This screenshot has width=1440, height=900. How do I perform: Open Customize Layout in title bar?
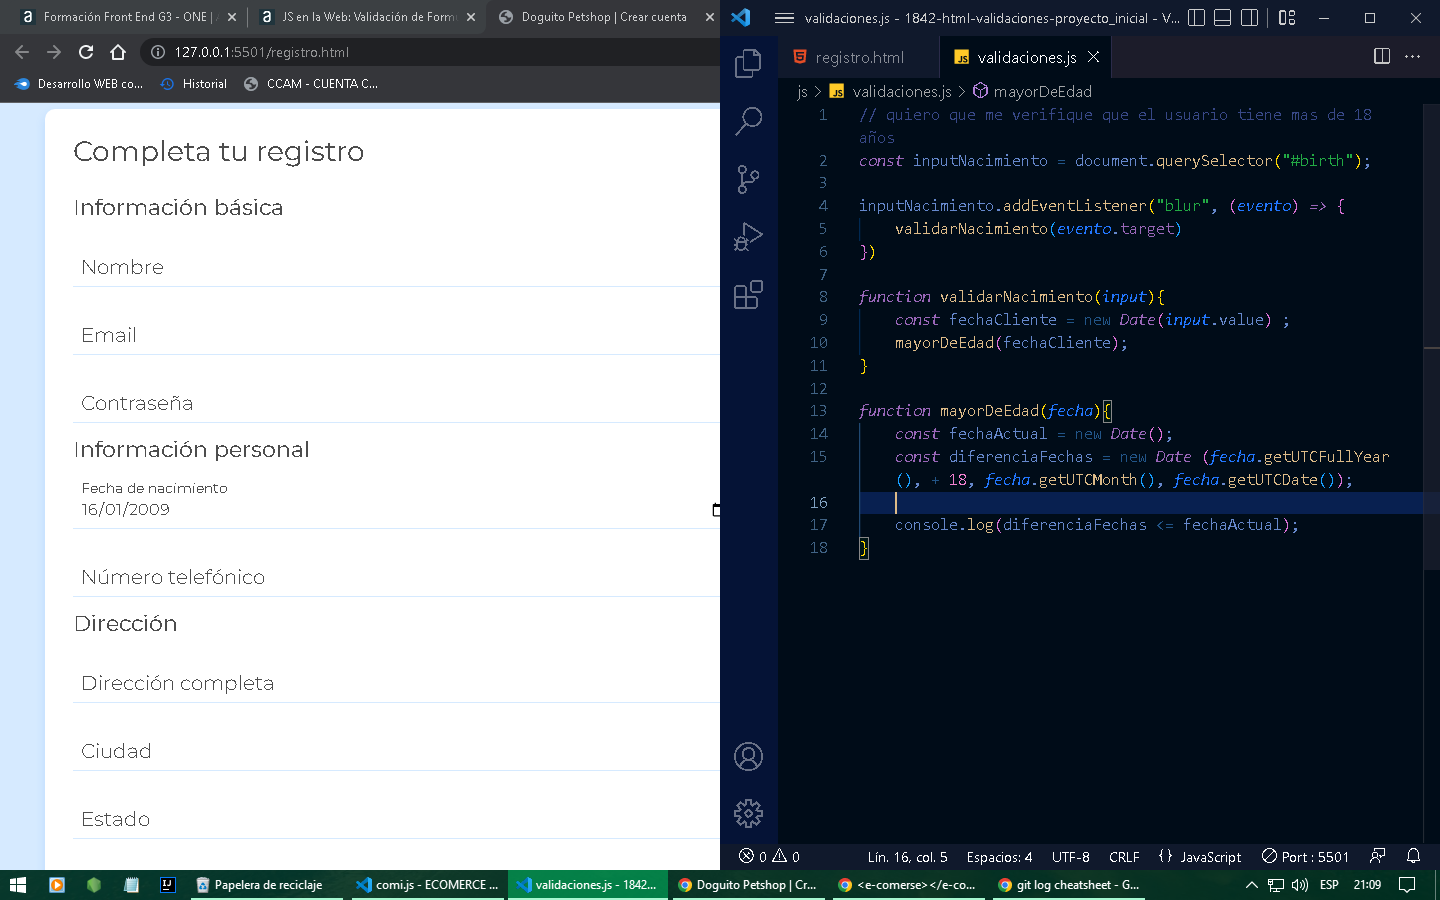coord(1287,18)
